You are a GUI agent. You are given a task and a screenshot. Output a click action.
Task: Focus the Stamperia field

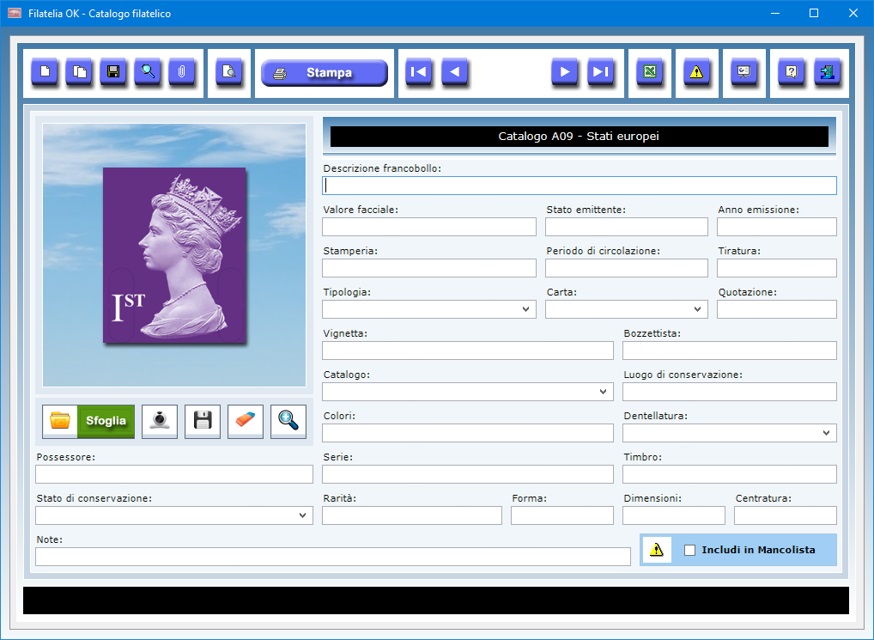(429, 268)
